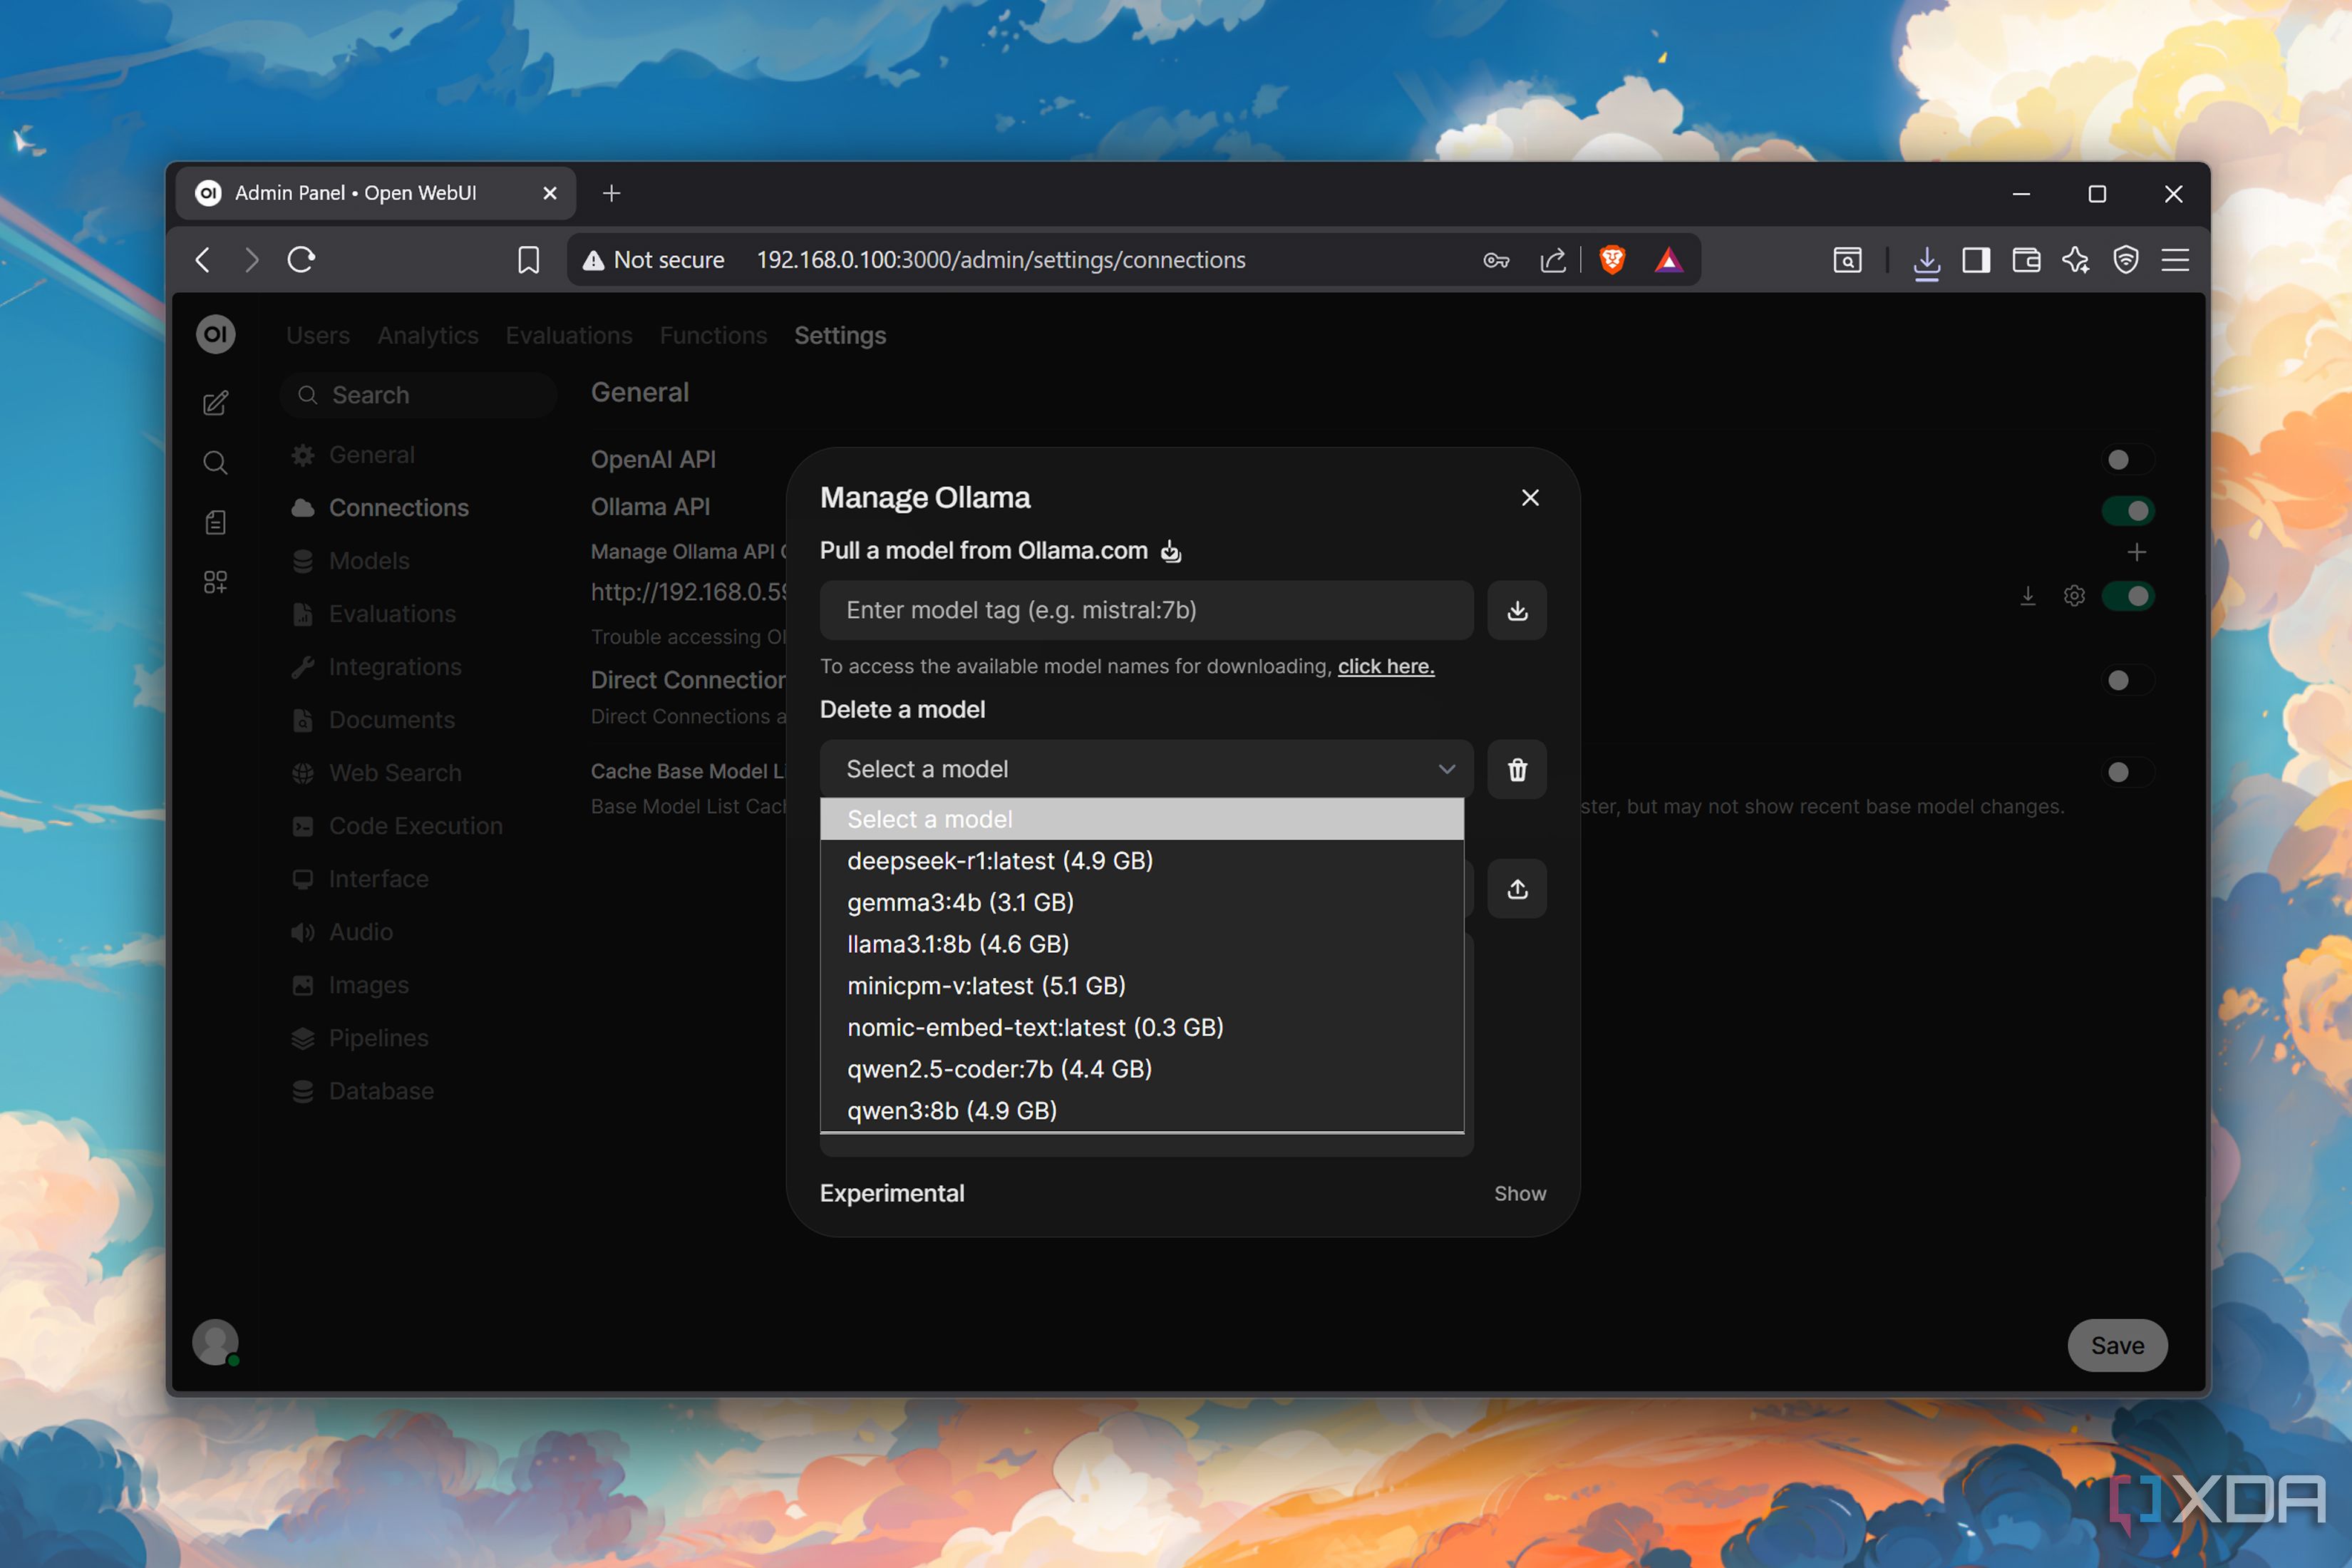2352x1568 pixels.
Task: Toggle the Ollama API switch
Action: point(2127,511)
